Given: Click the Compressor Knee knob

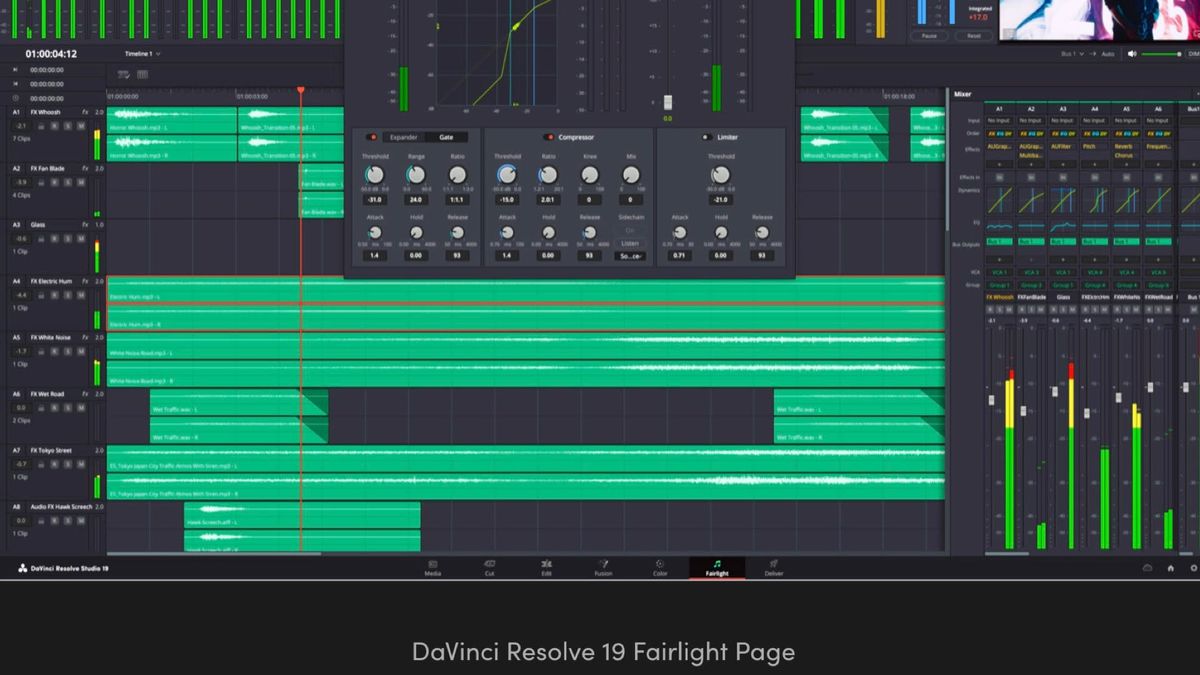Looking at the screenshot, I should click(590, 175).
